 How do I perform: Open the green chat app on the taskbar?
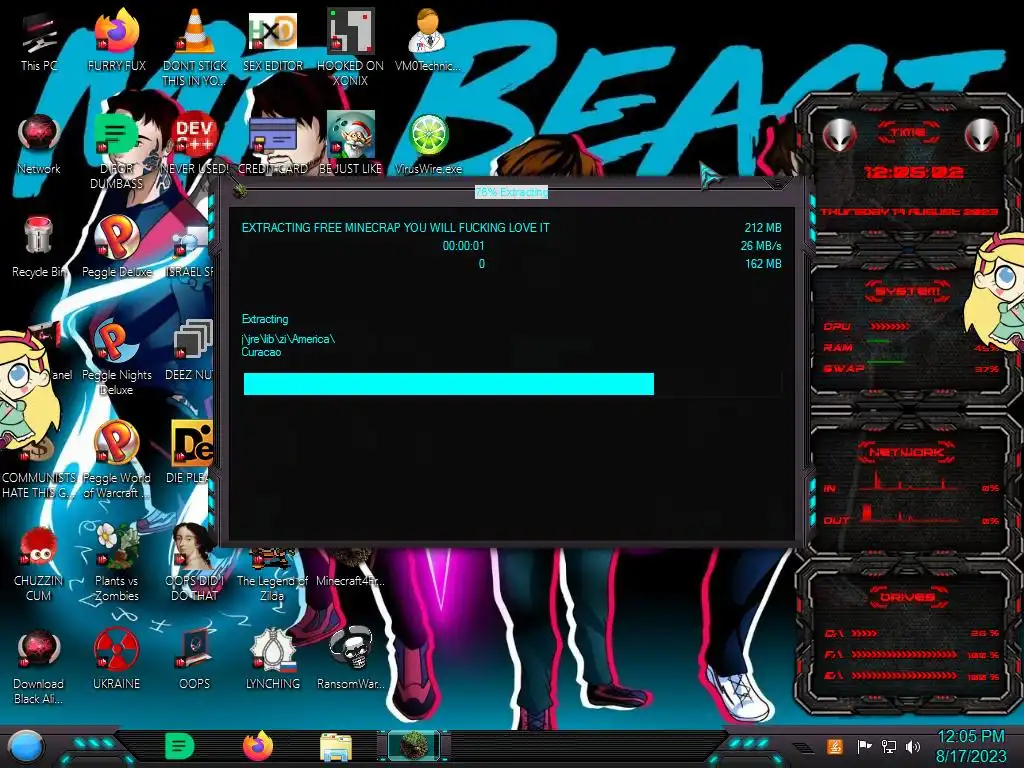[179, 746]
